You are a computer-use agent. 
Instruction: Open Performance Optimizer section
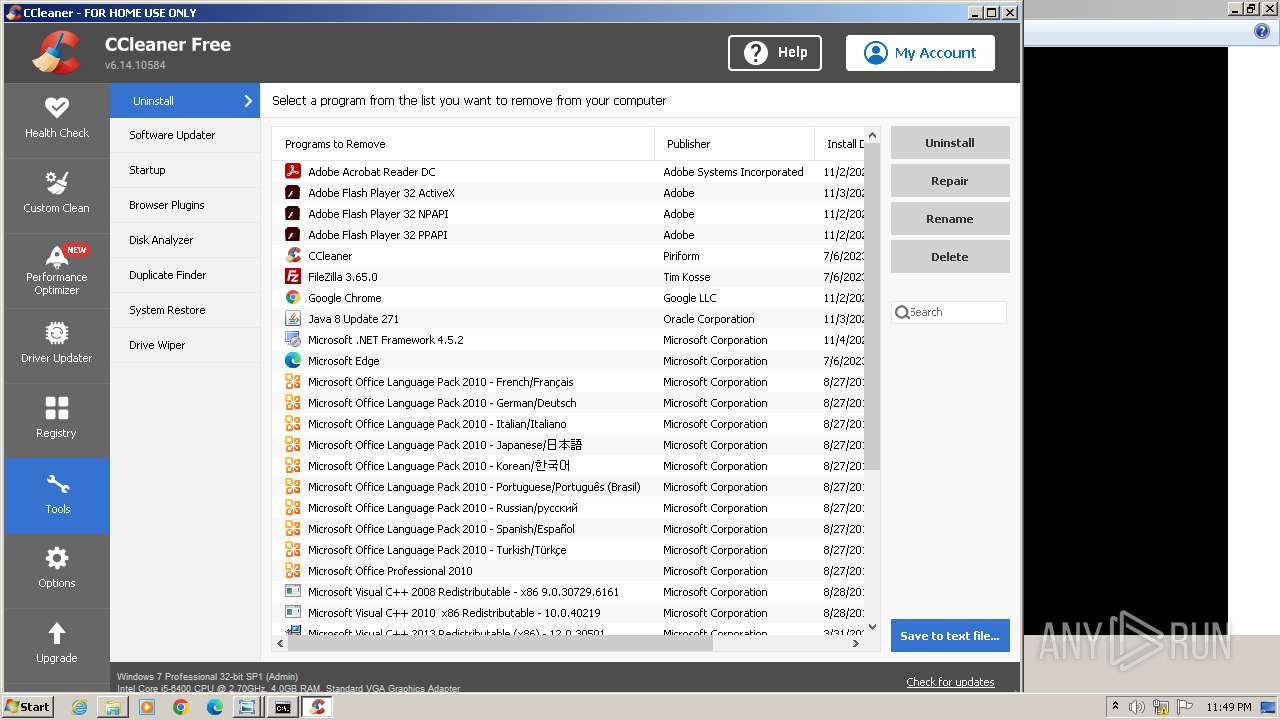click(57, 270)
